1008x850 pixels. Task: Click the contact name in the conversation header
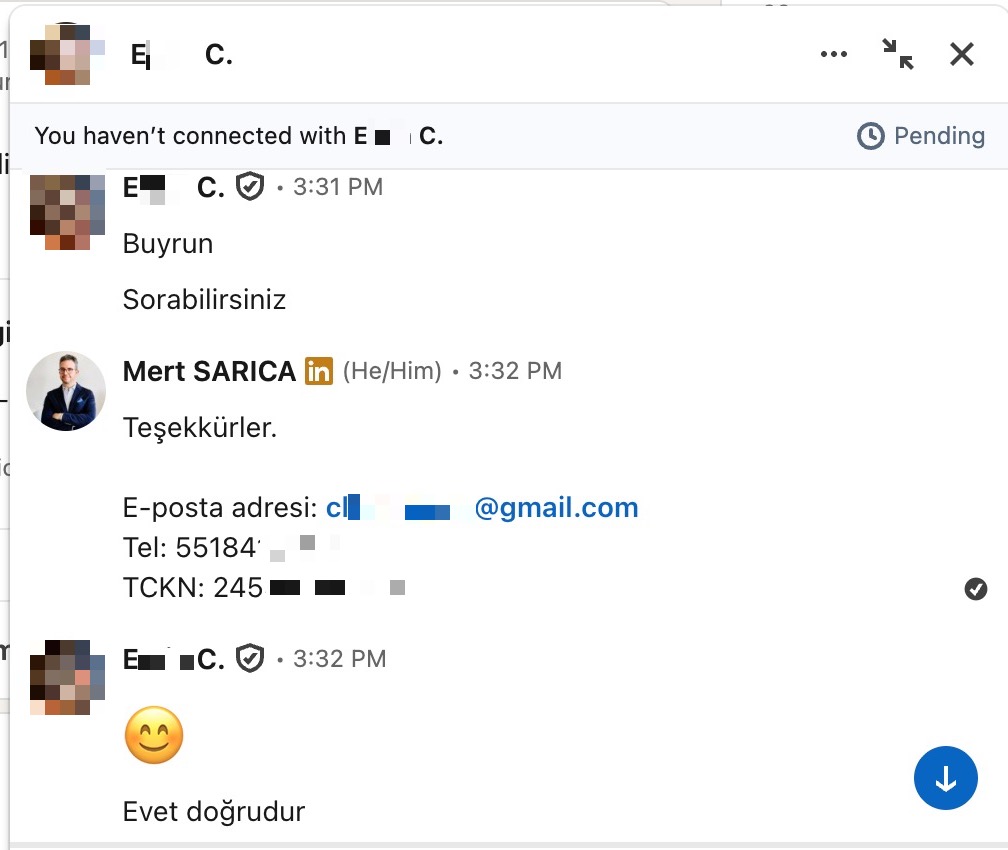pos(182,55)
